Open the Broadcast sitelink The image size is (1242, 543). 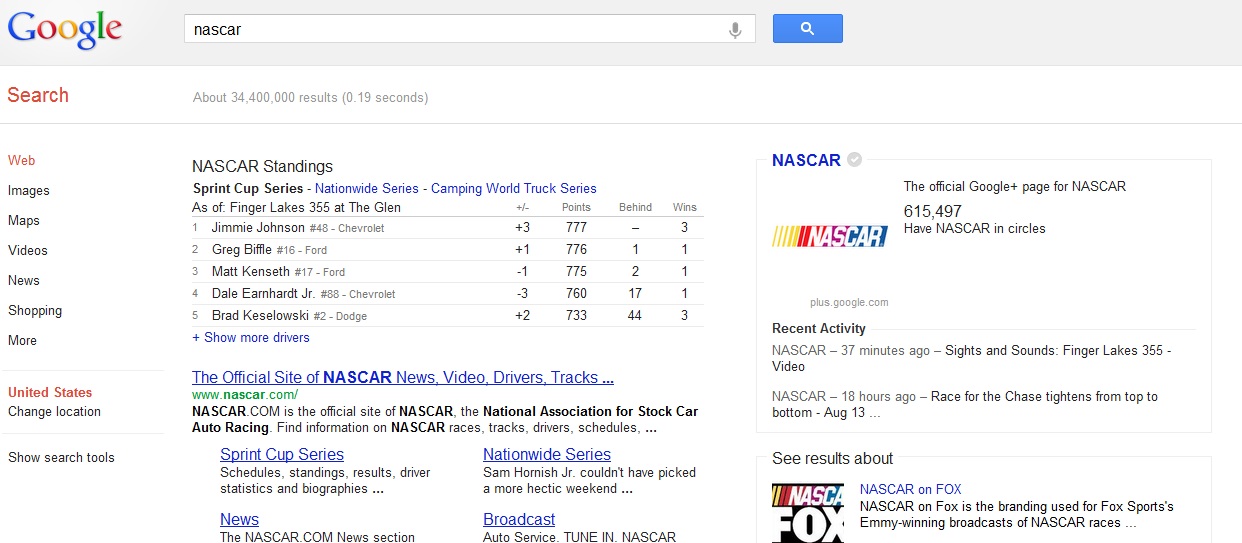[519, 519]
